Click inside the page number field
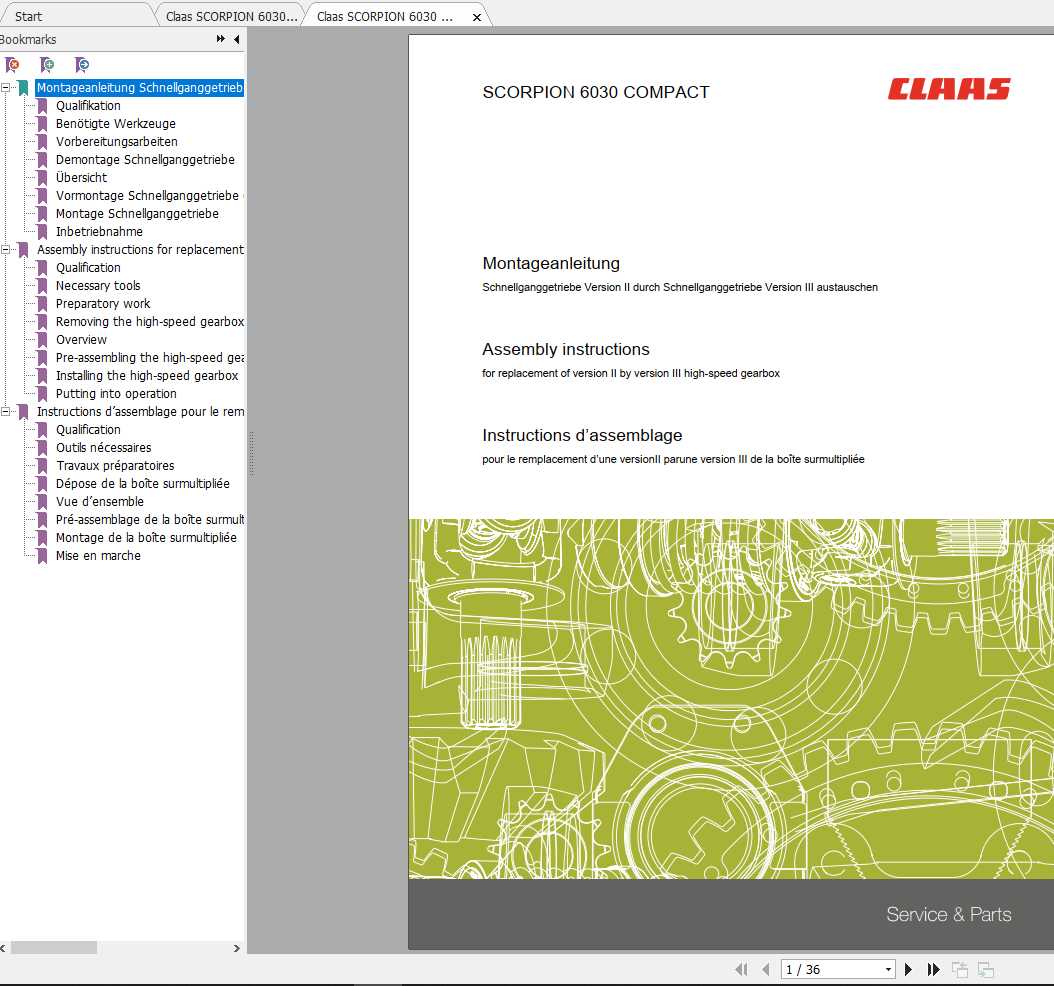The width and height of the screenshot is (1054, 986). (820, 969)
